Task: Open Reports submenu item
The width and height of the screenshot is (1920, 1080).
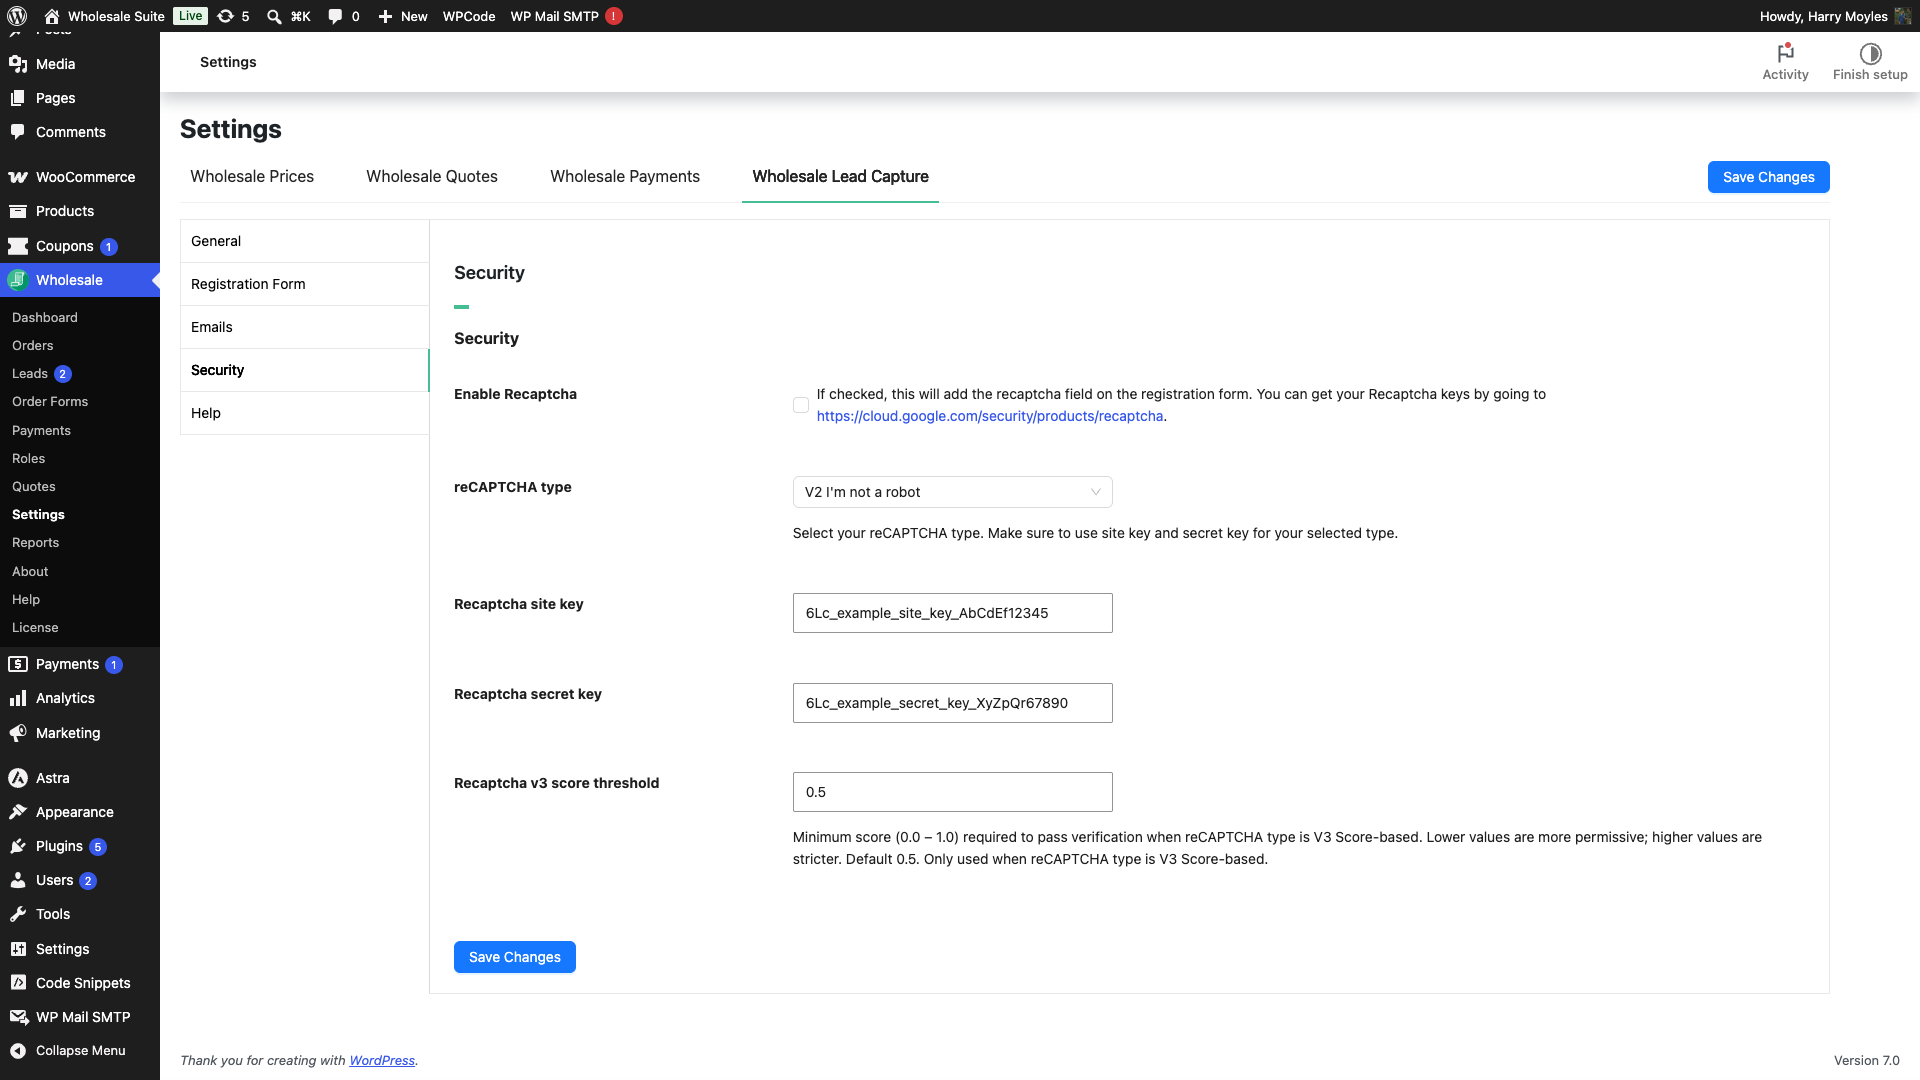Action: tap(36, 542)
